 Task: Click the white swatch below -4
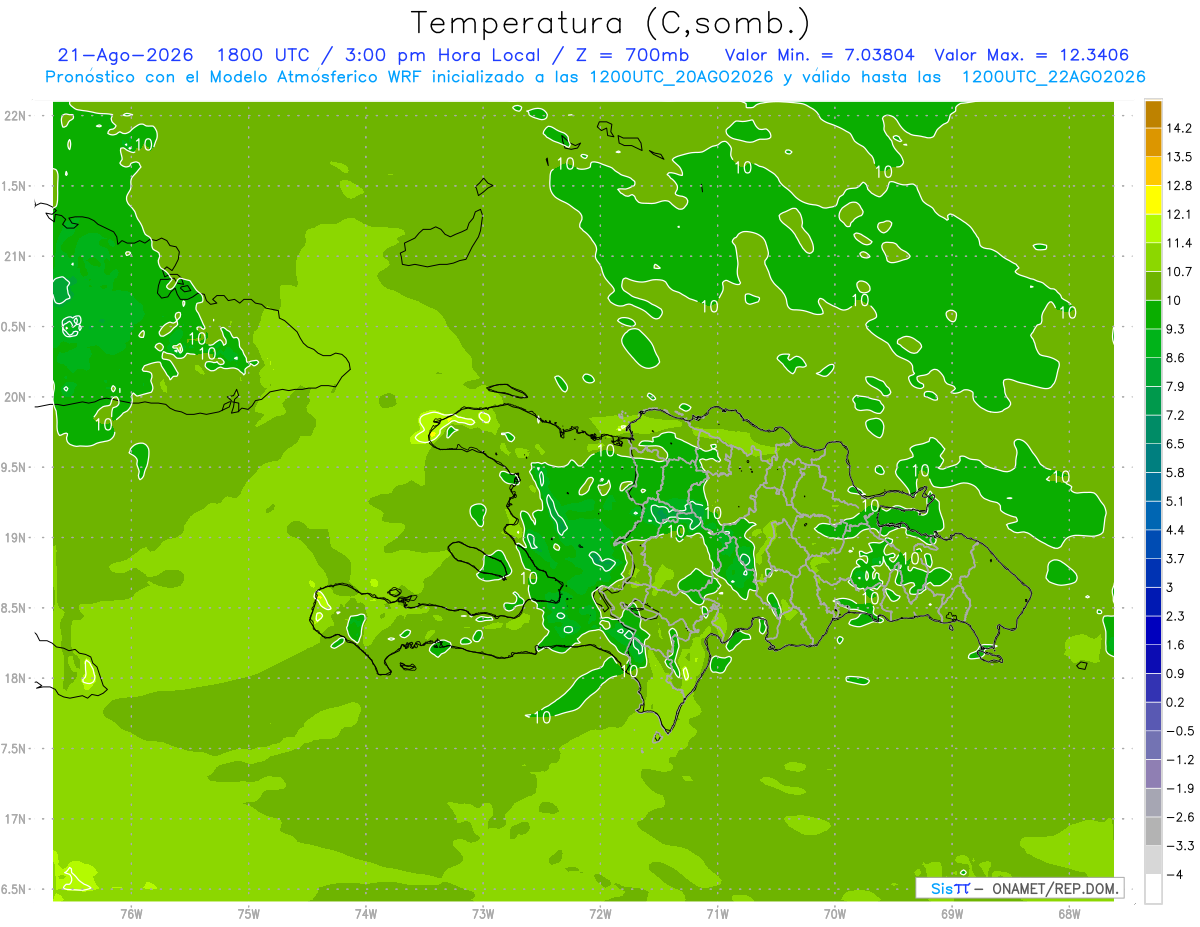[x=1153, y=888]
